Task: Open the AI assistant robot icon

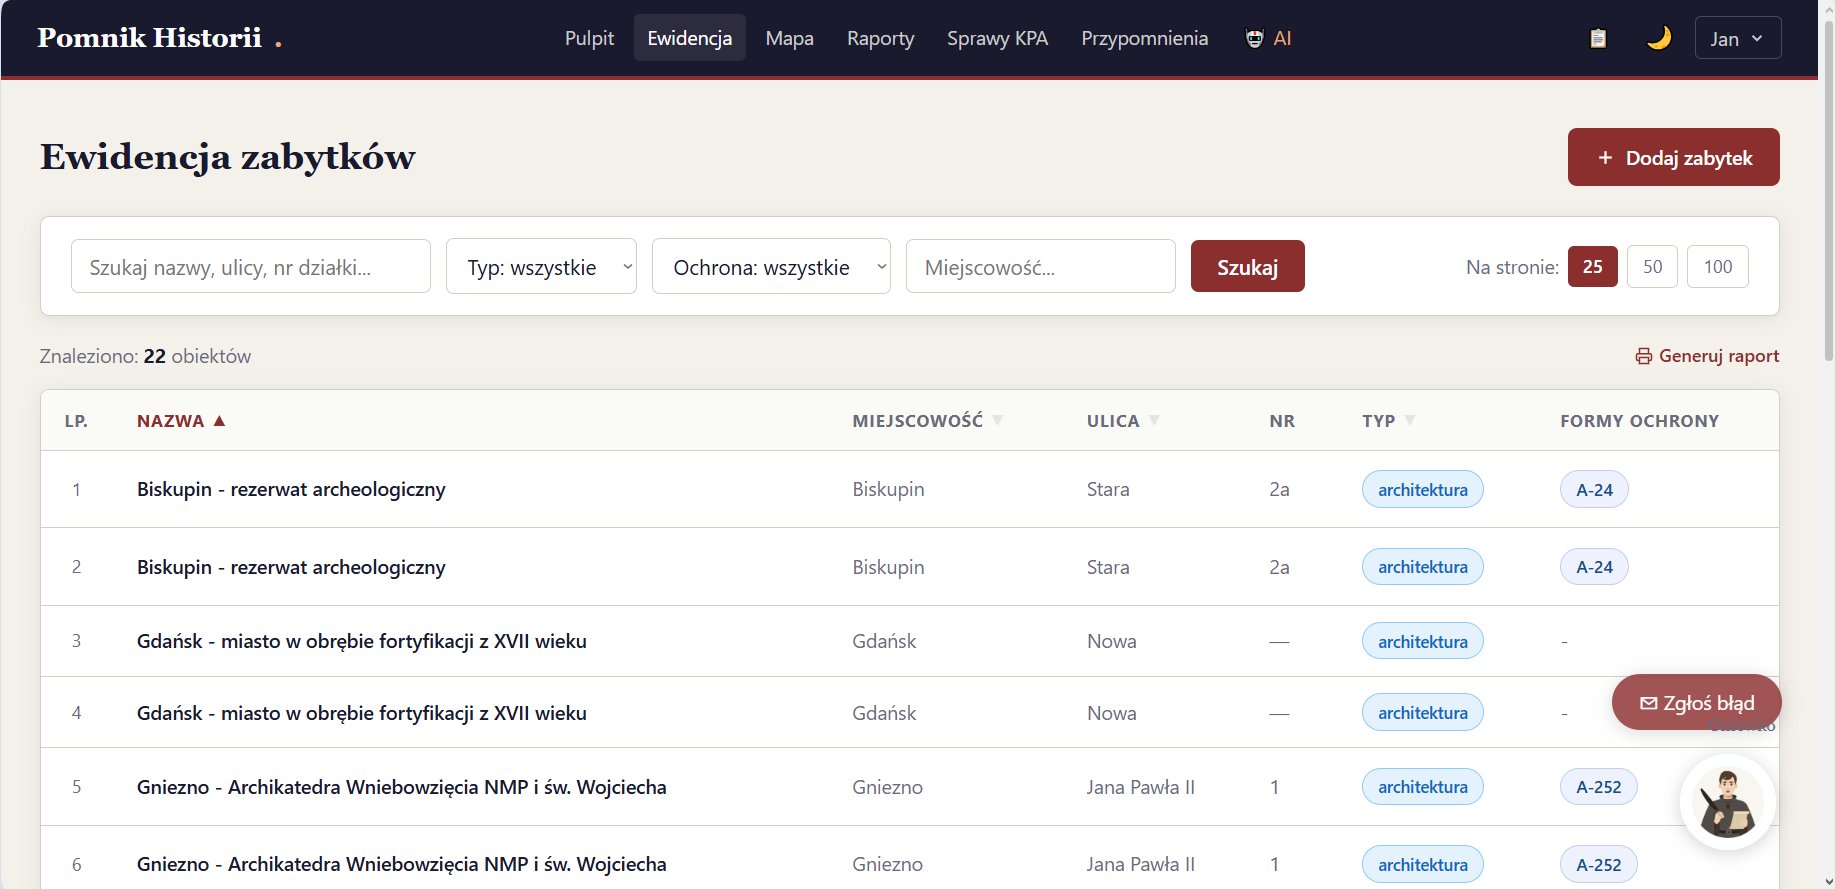Action: [x=1254, y=38]
